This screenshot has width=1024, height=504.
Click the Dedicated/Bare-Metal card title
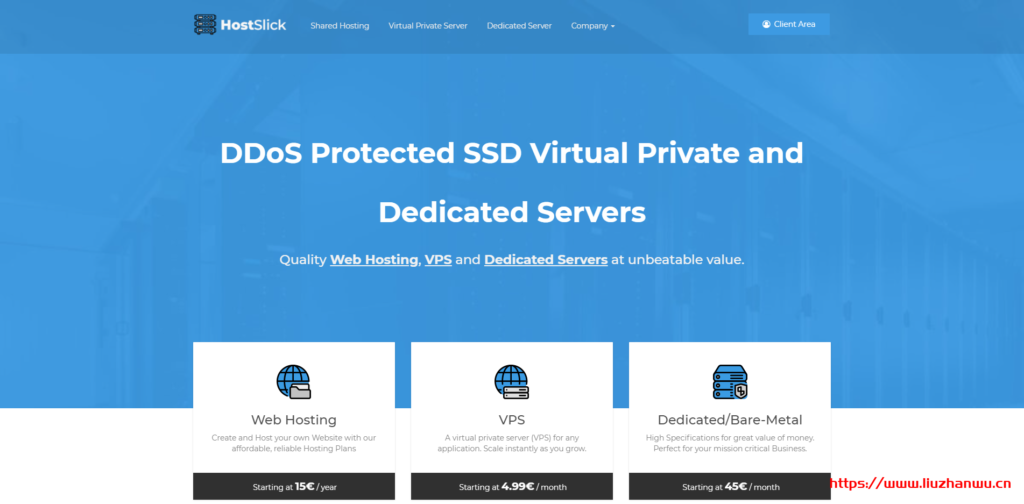pyautogui.click(x=729, y=420)
